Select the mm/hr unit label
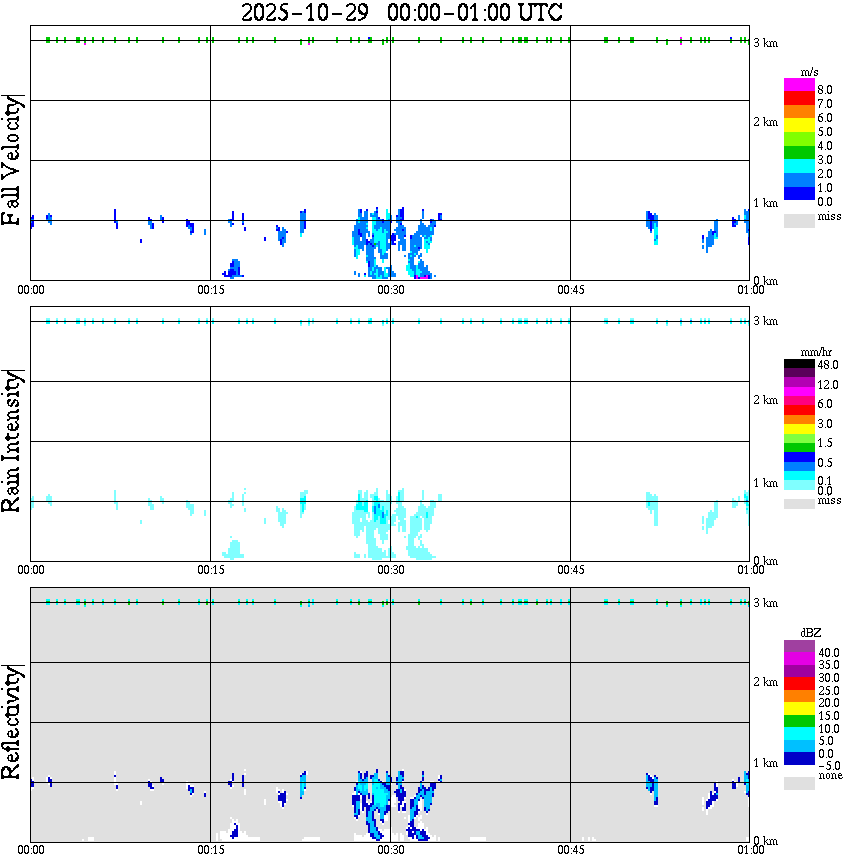Viewport: 850px width, 868px height. click(x=816, y=352)
